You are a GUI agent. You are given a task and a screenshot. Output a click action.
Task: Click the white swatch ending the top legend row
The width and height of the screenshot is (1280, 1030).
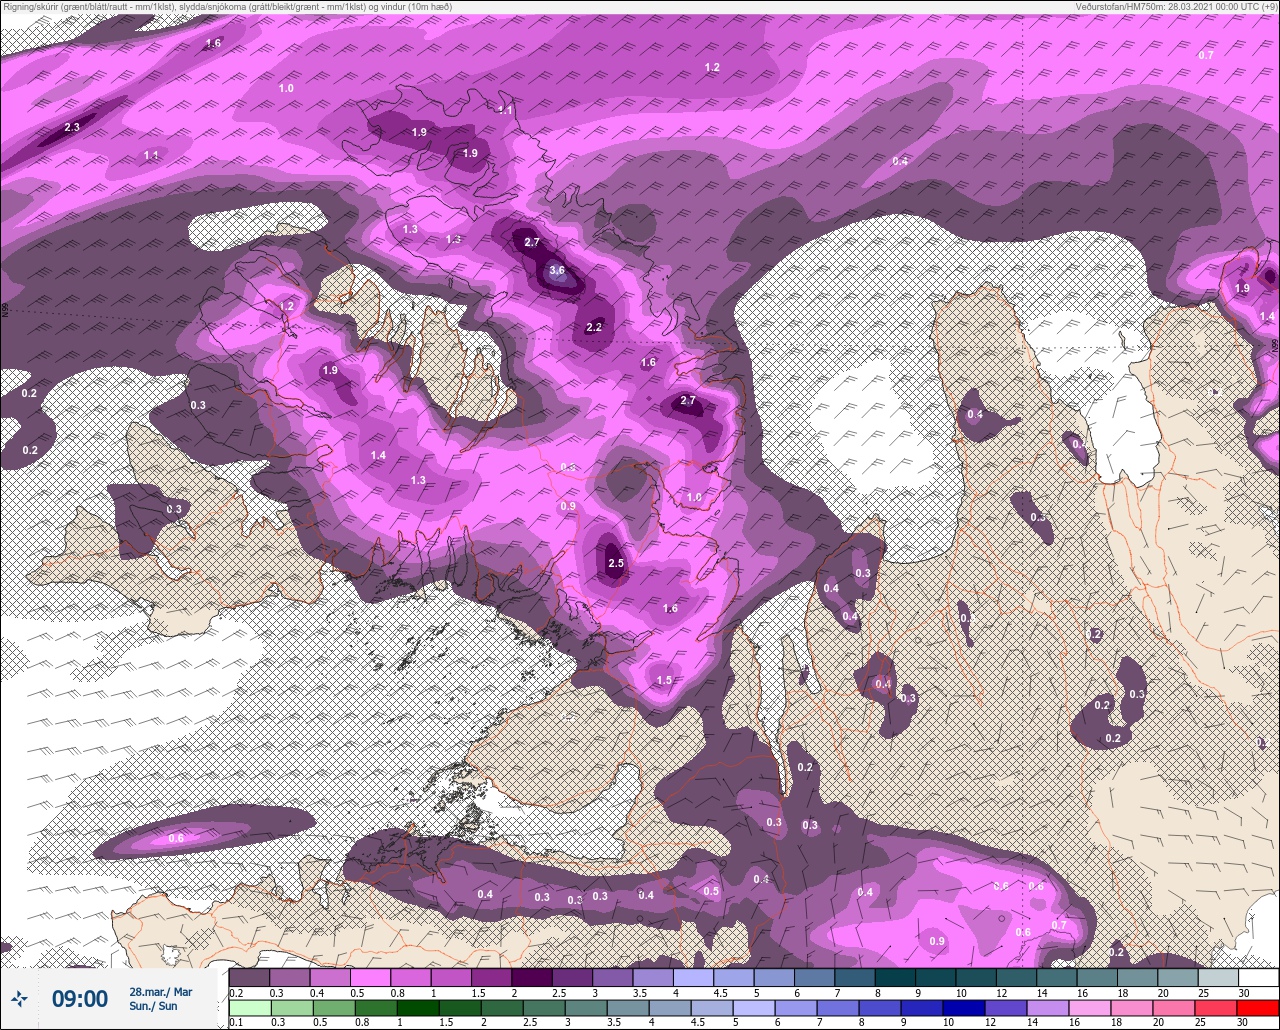coord(1259,977)
